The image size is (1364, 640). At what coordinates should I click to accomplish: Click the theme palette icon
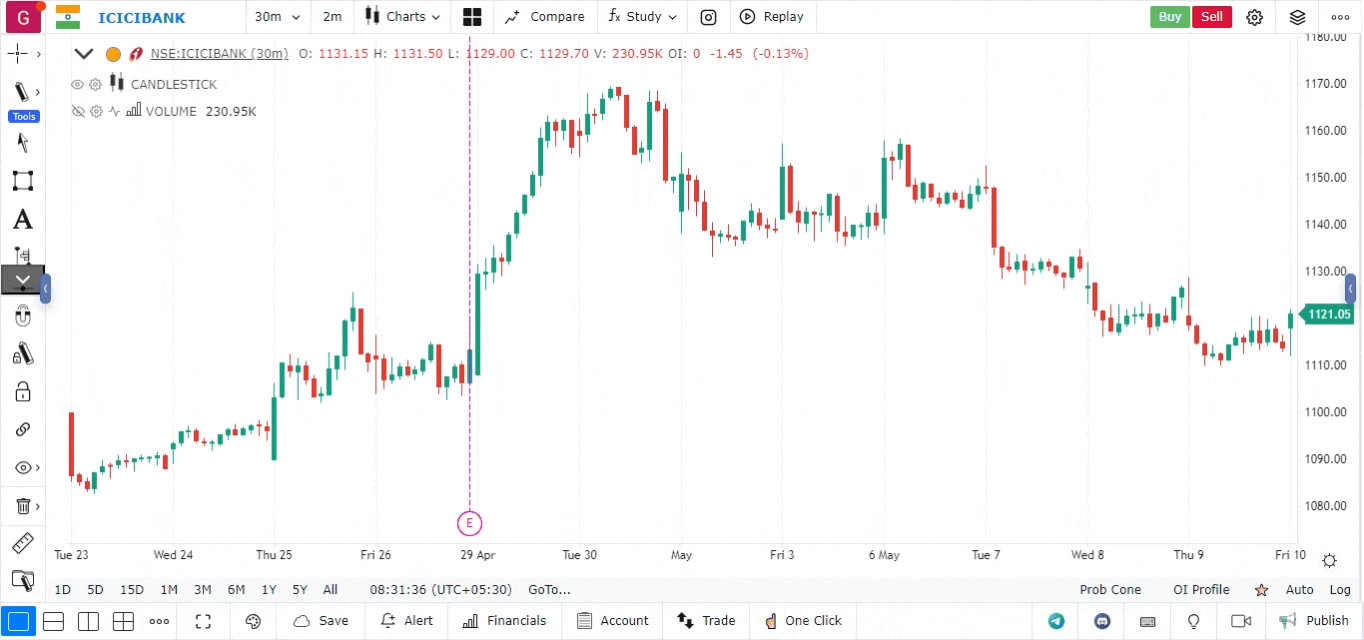click(x=253, y=621)
